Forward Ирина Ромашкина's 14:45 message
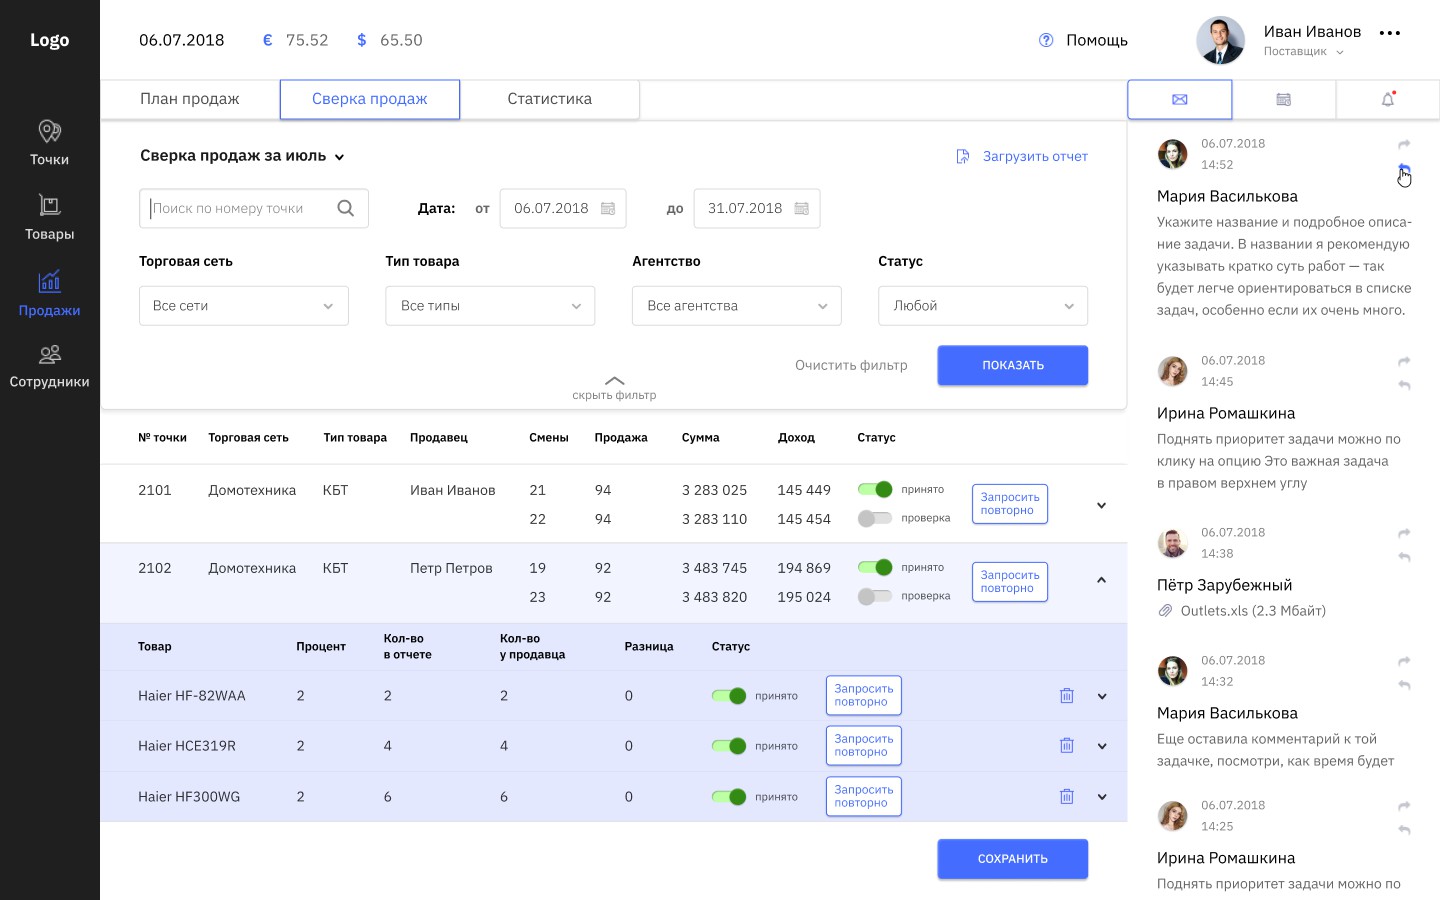Screen dimensions: 1440x900 coord(1404,361)
